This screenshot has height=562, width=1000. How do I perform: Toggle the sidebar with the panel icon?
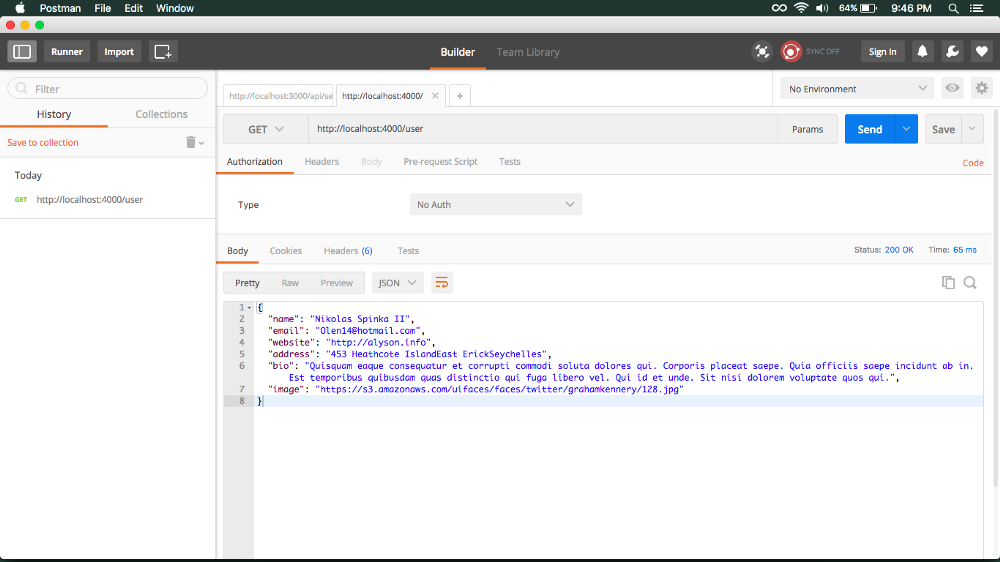pos(22,52)
